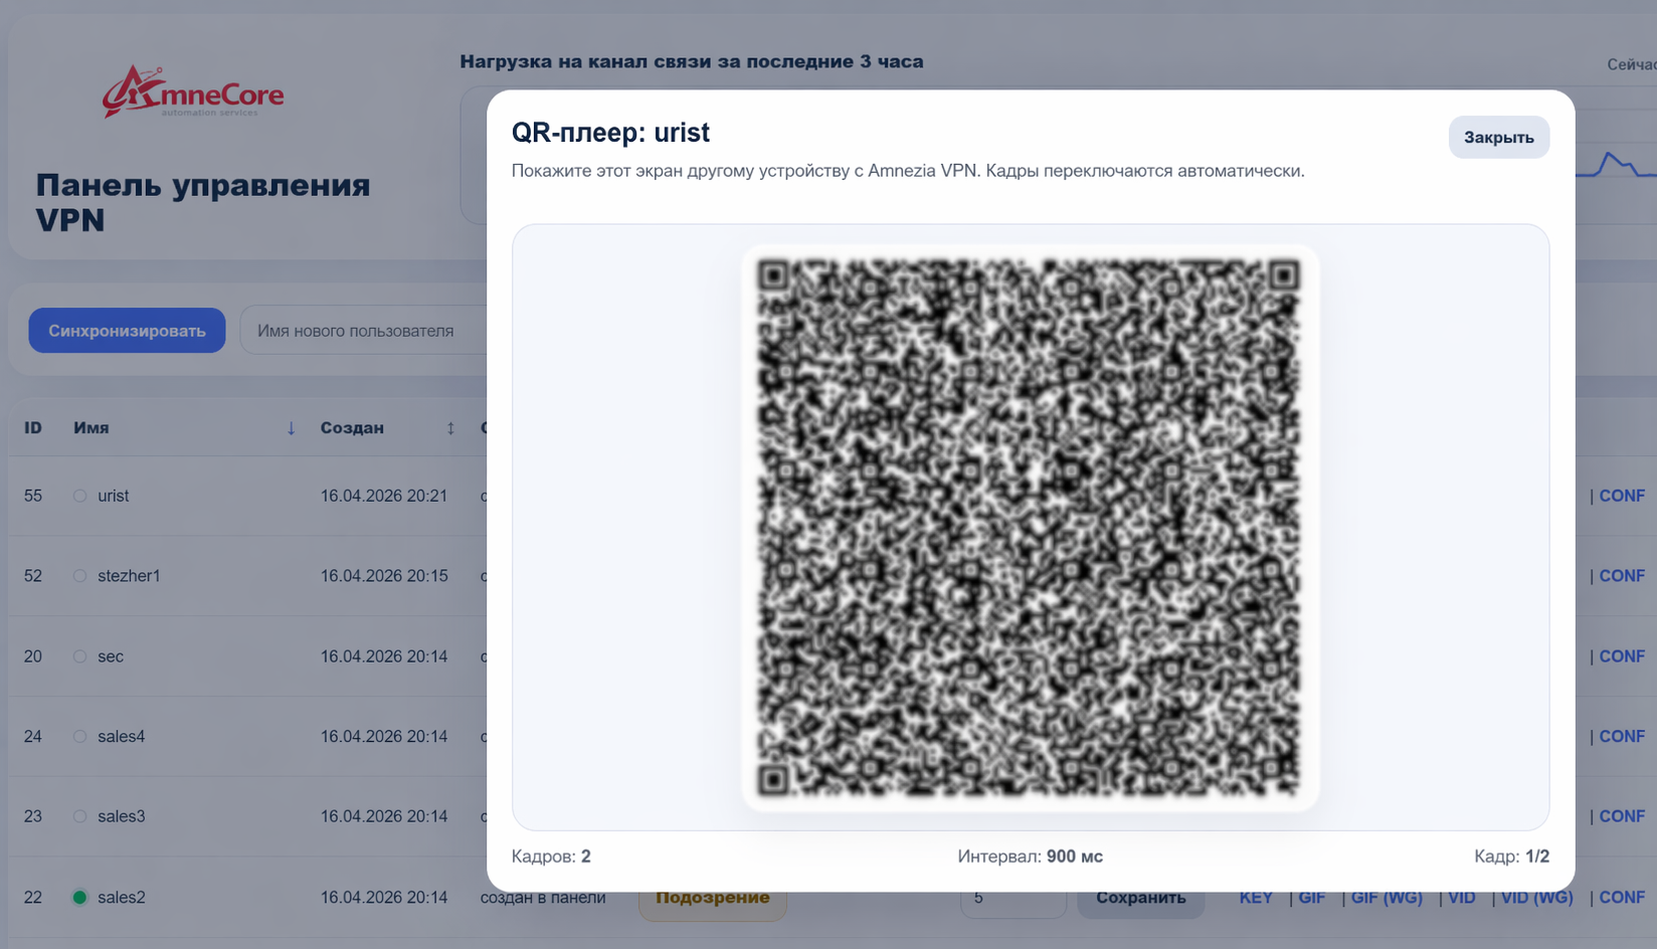The width and height of the screenshot is (1657, 949).
Task: Select the user name sales3
Action: [x=121, y=817]
